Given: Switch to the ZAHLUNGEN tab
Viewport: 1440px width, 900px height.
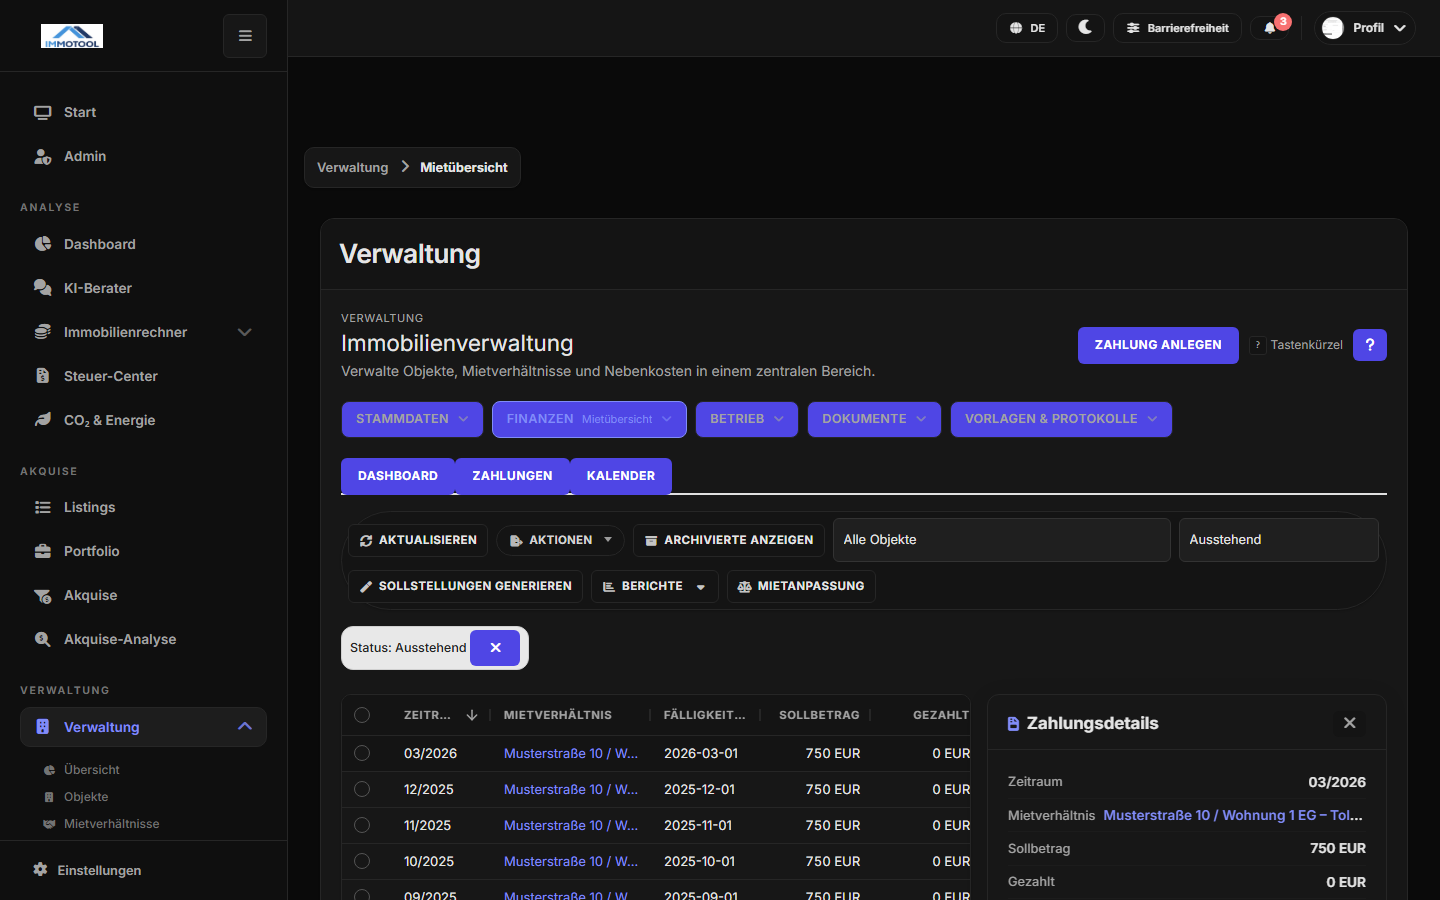Looking at the screenshot, I should (512, 476).
